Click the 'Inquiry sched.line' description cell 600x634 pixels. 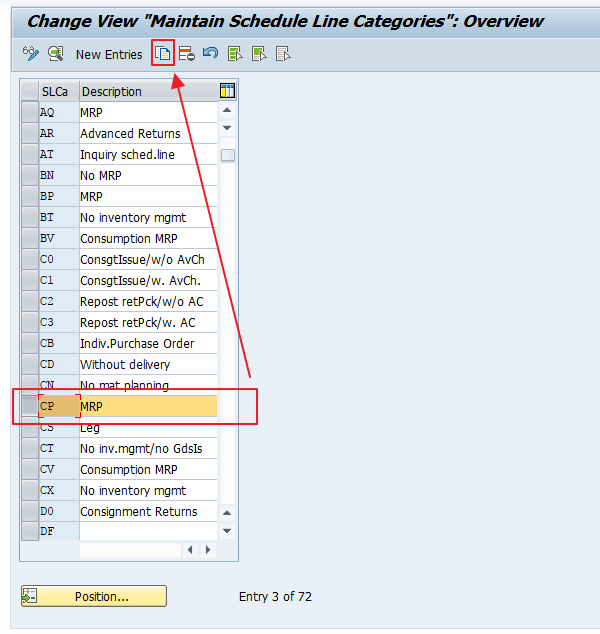[148, 154]
